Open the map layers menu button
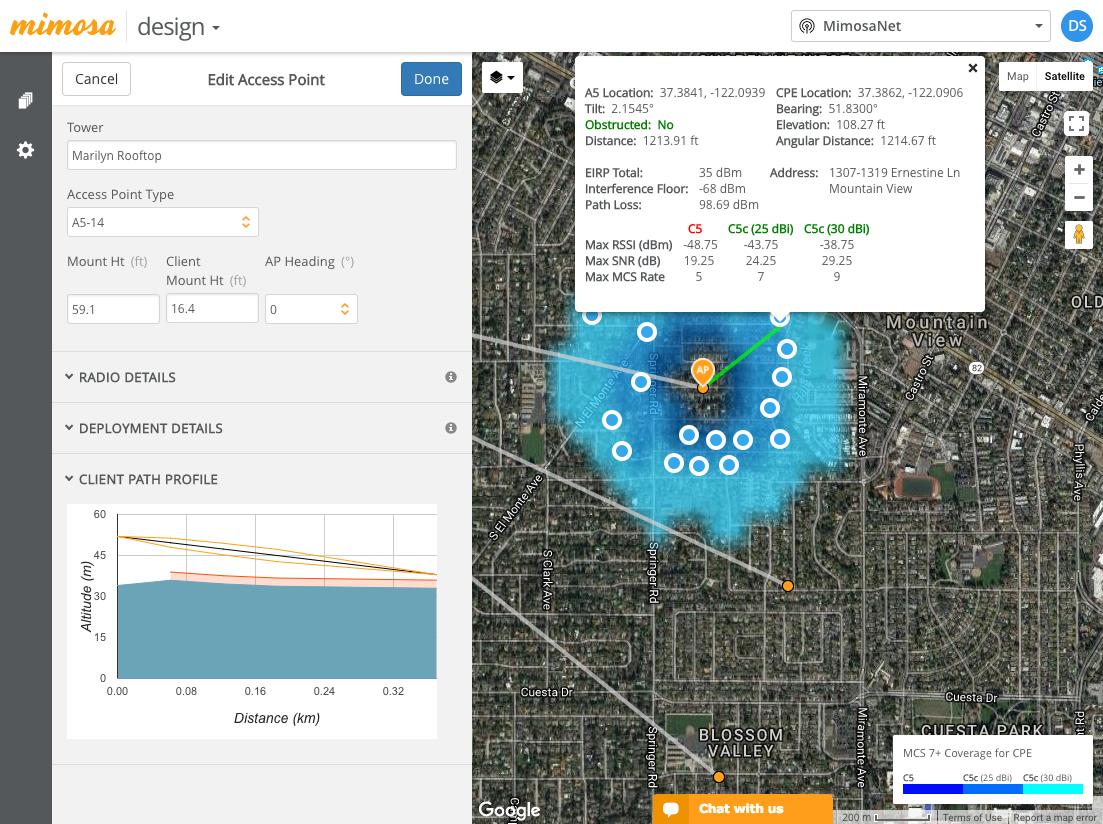 (502, 77)
